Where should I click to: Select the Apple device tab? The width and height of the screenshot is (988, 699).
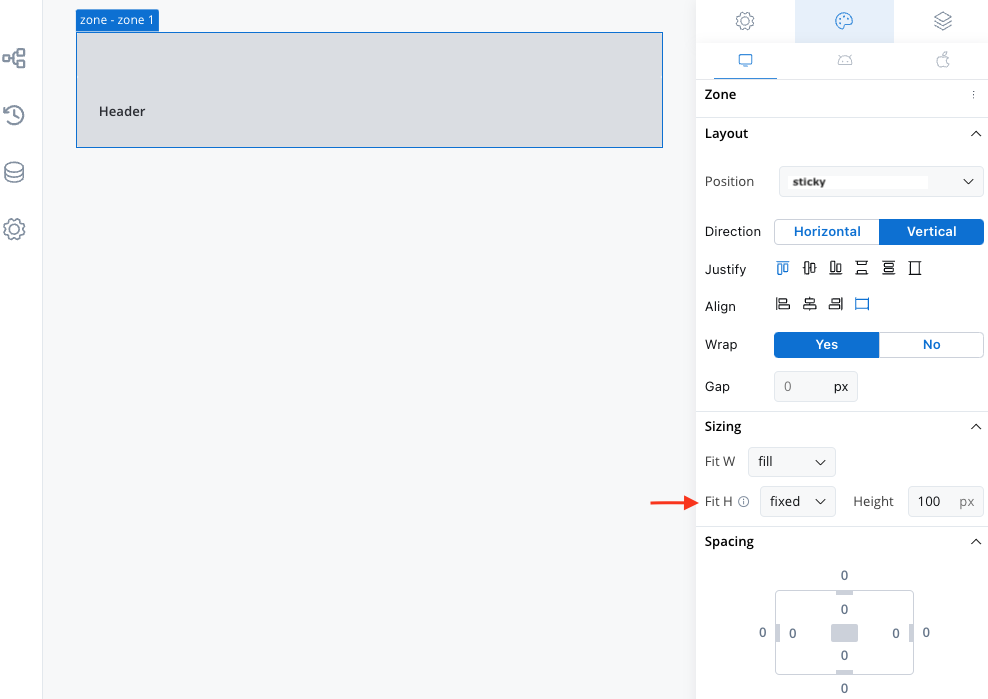943,61
